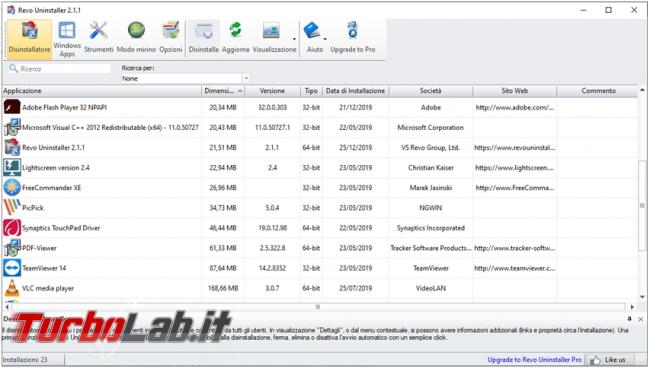
Task: Sort by the Commento column header
Action: tap(598, 91)
